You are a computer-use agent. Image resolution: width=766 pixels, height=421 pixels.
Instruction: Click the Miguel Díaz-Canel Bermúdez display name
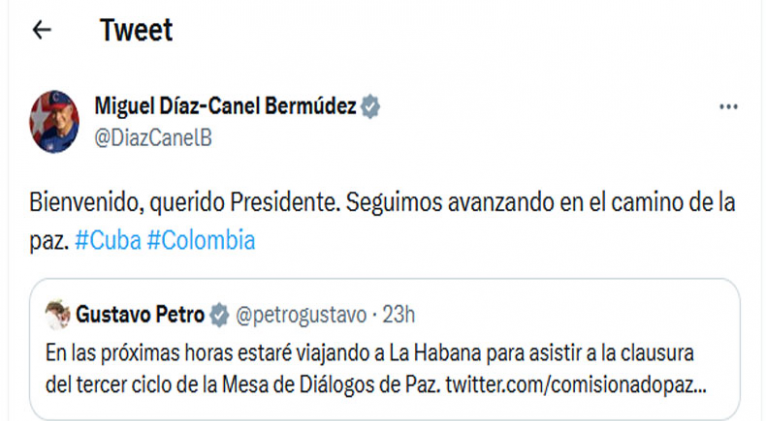click(224, 106)
